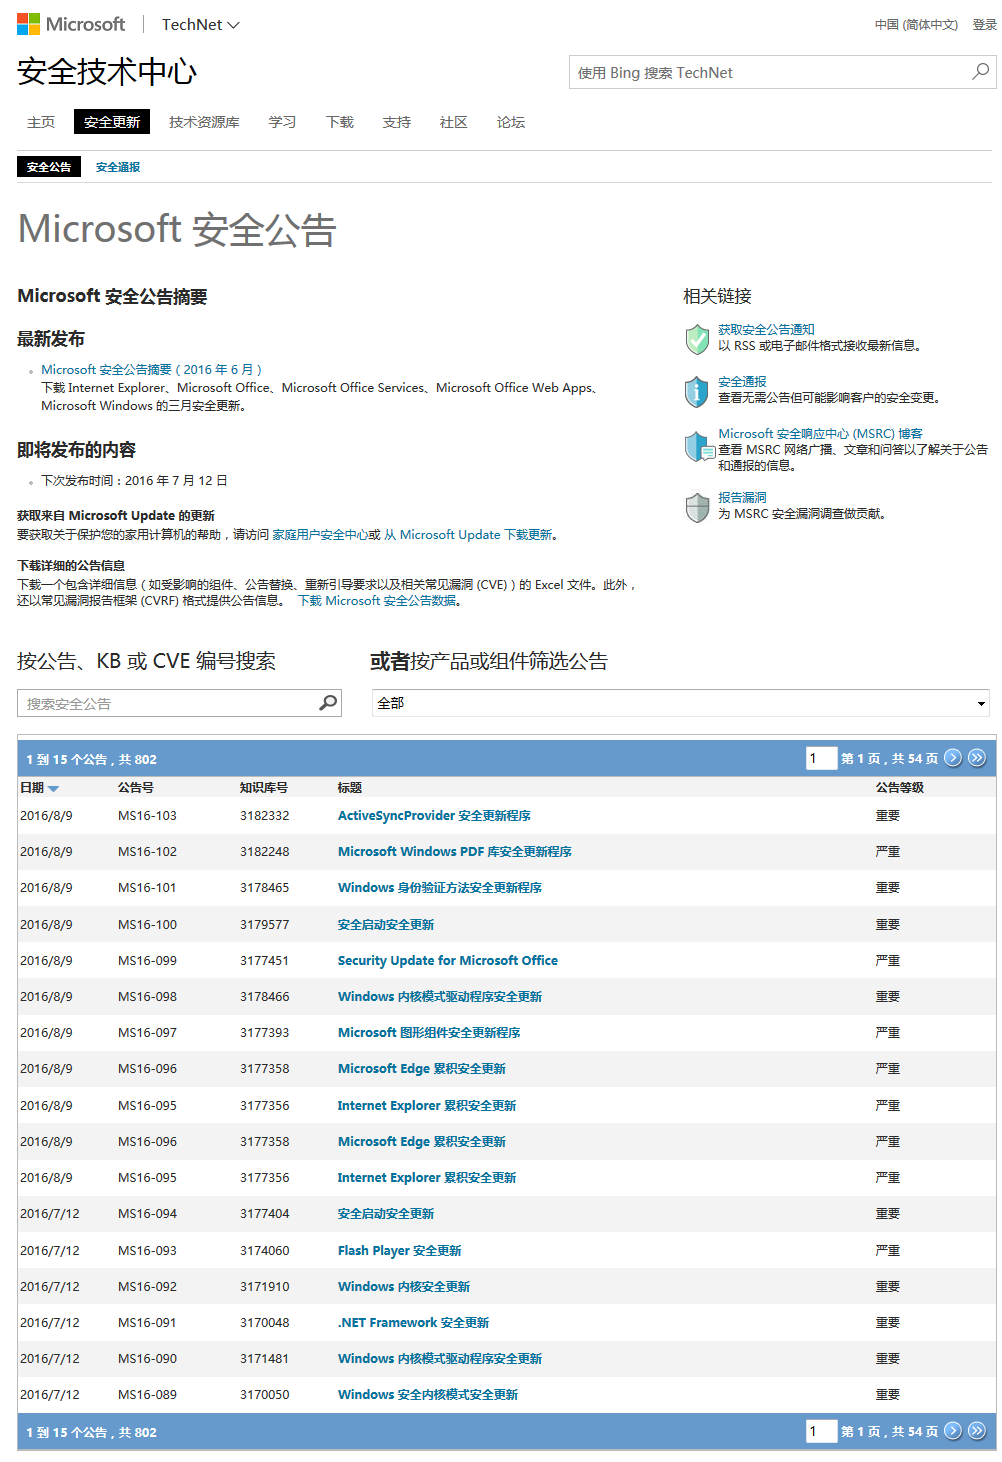Click the 知识库号 column header
The height and width of the screenshot is (1462, 1002).
pos(264,787)
